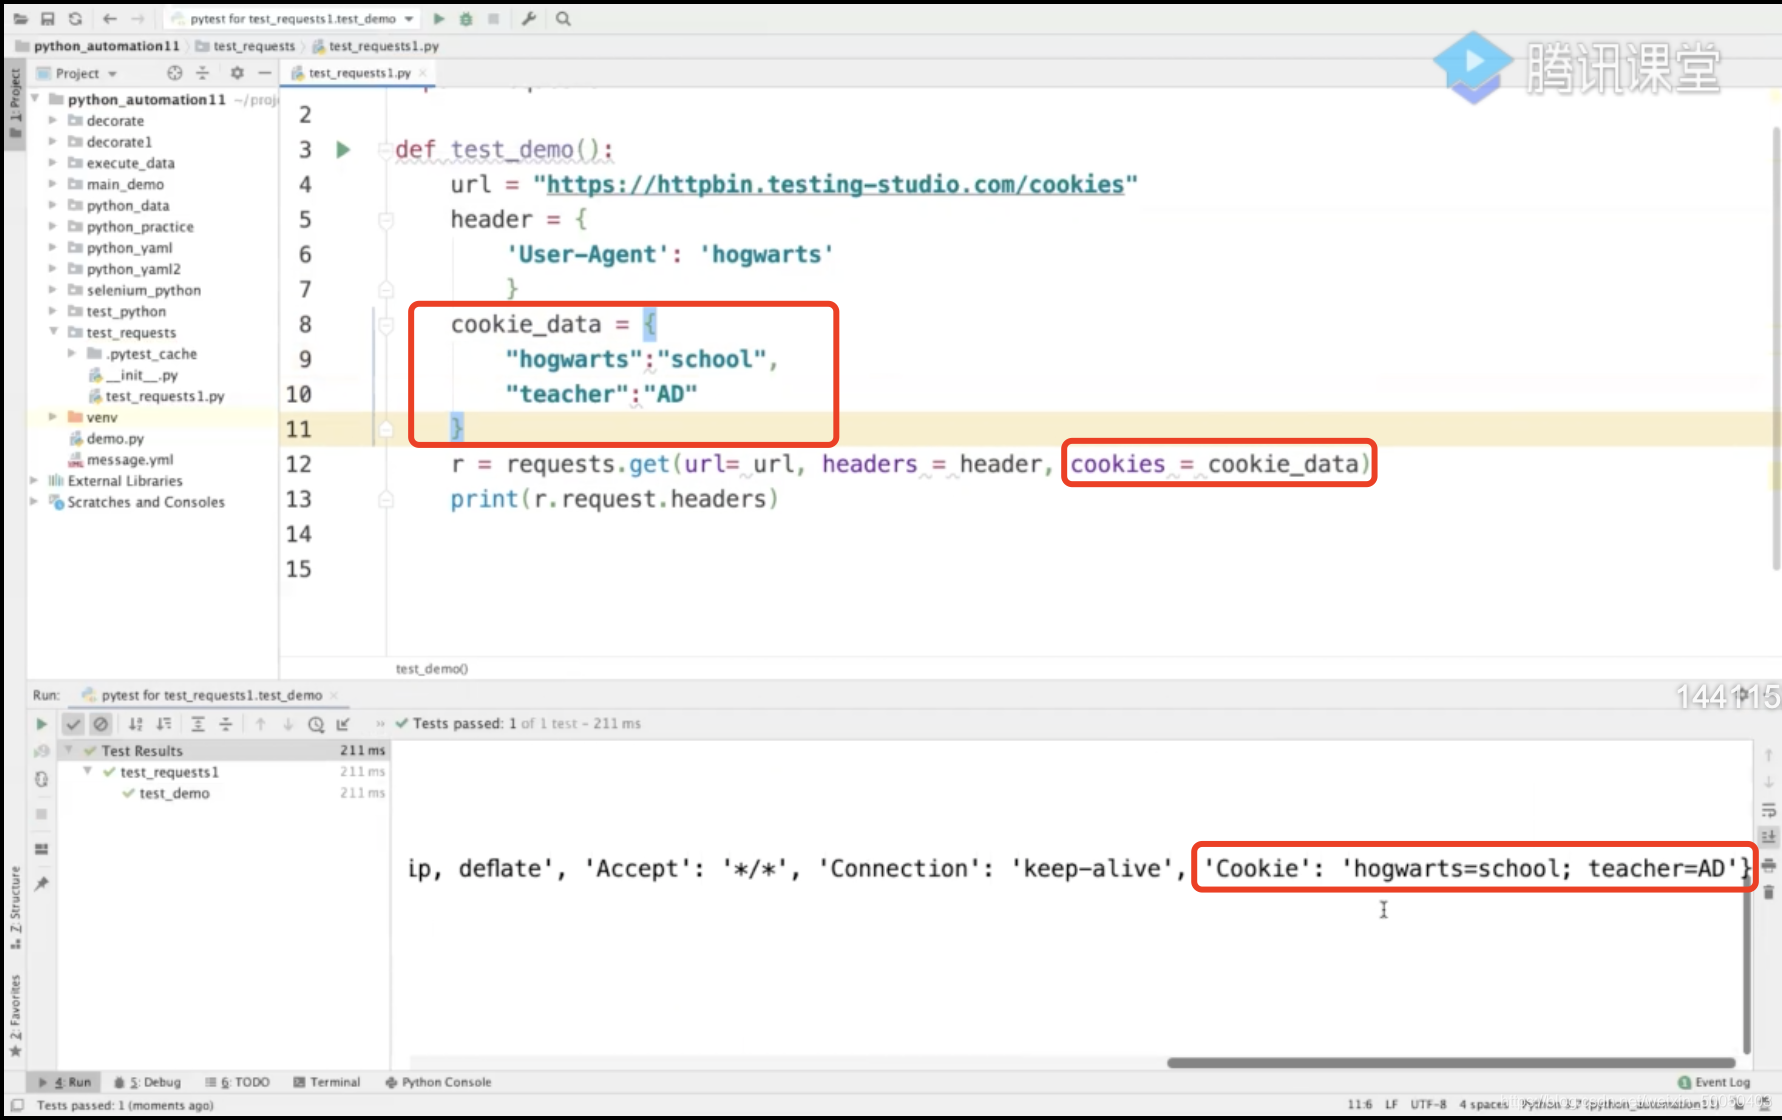Image resolution: width=1782 pixels, height=1120 pixels.
Task: Select message.yml in the project tree
Action: [120, 459]
